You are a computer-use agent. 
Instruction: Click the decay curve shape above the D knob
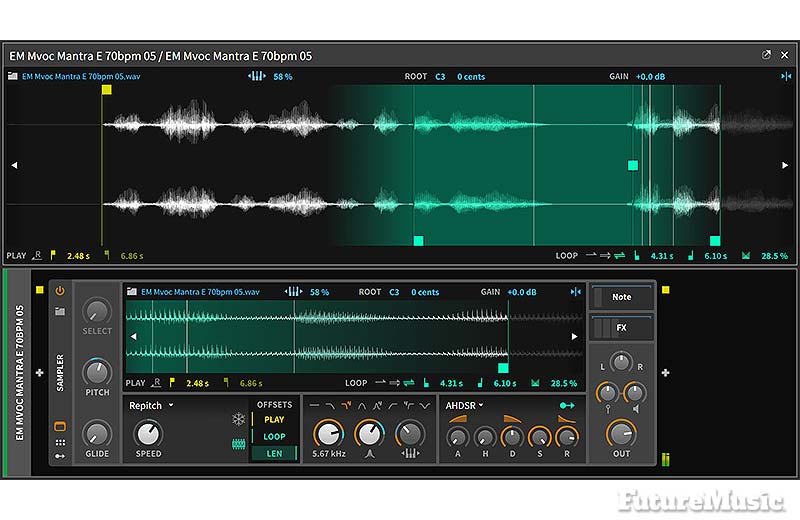pos(512,419)
